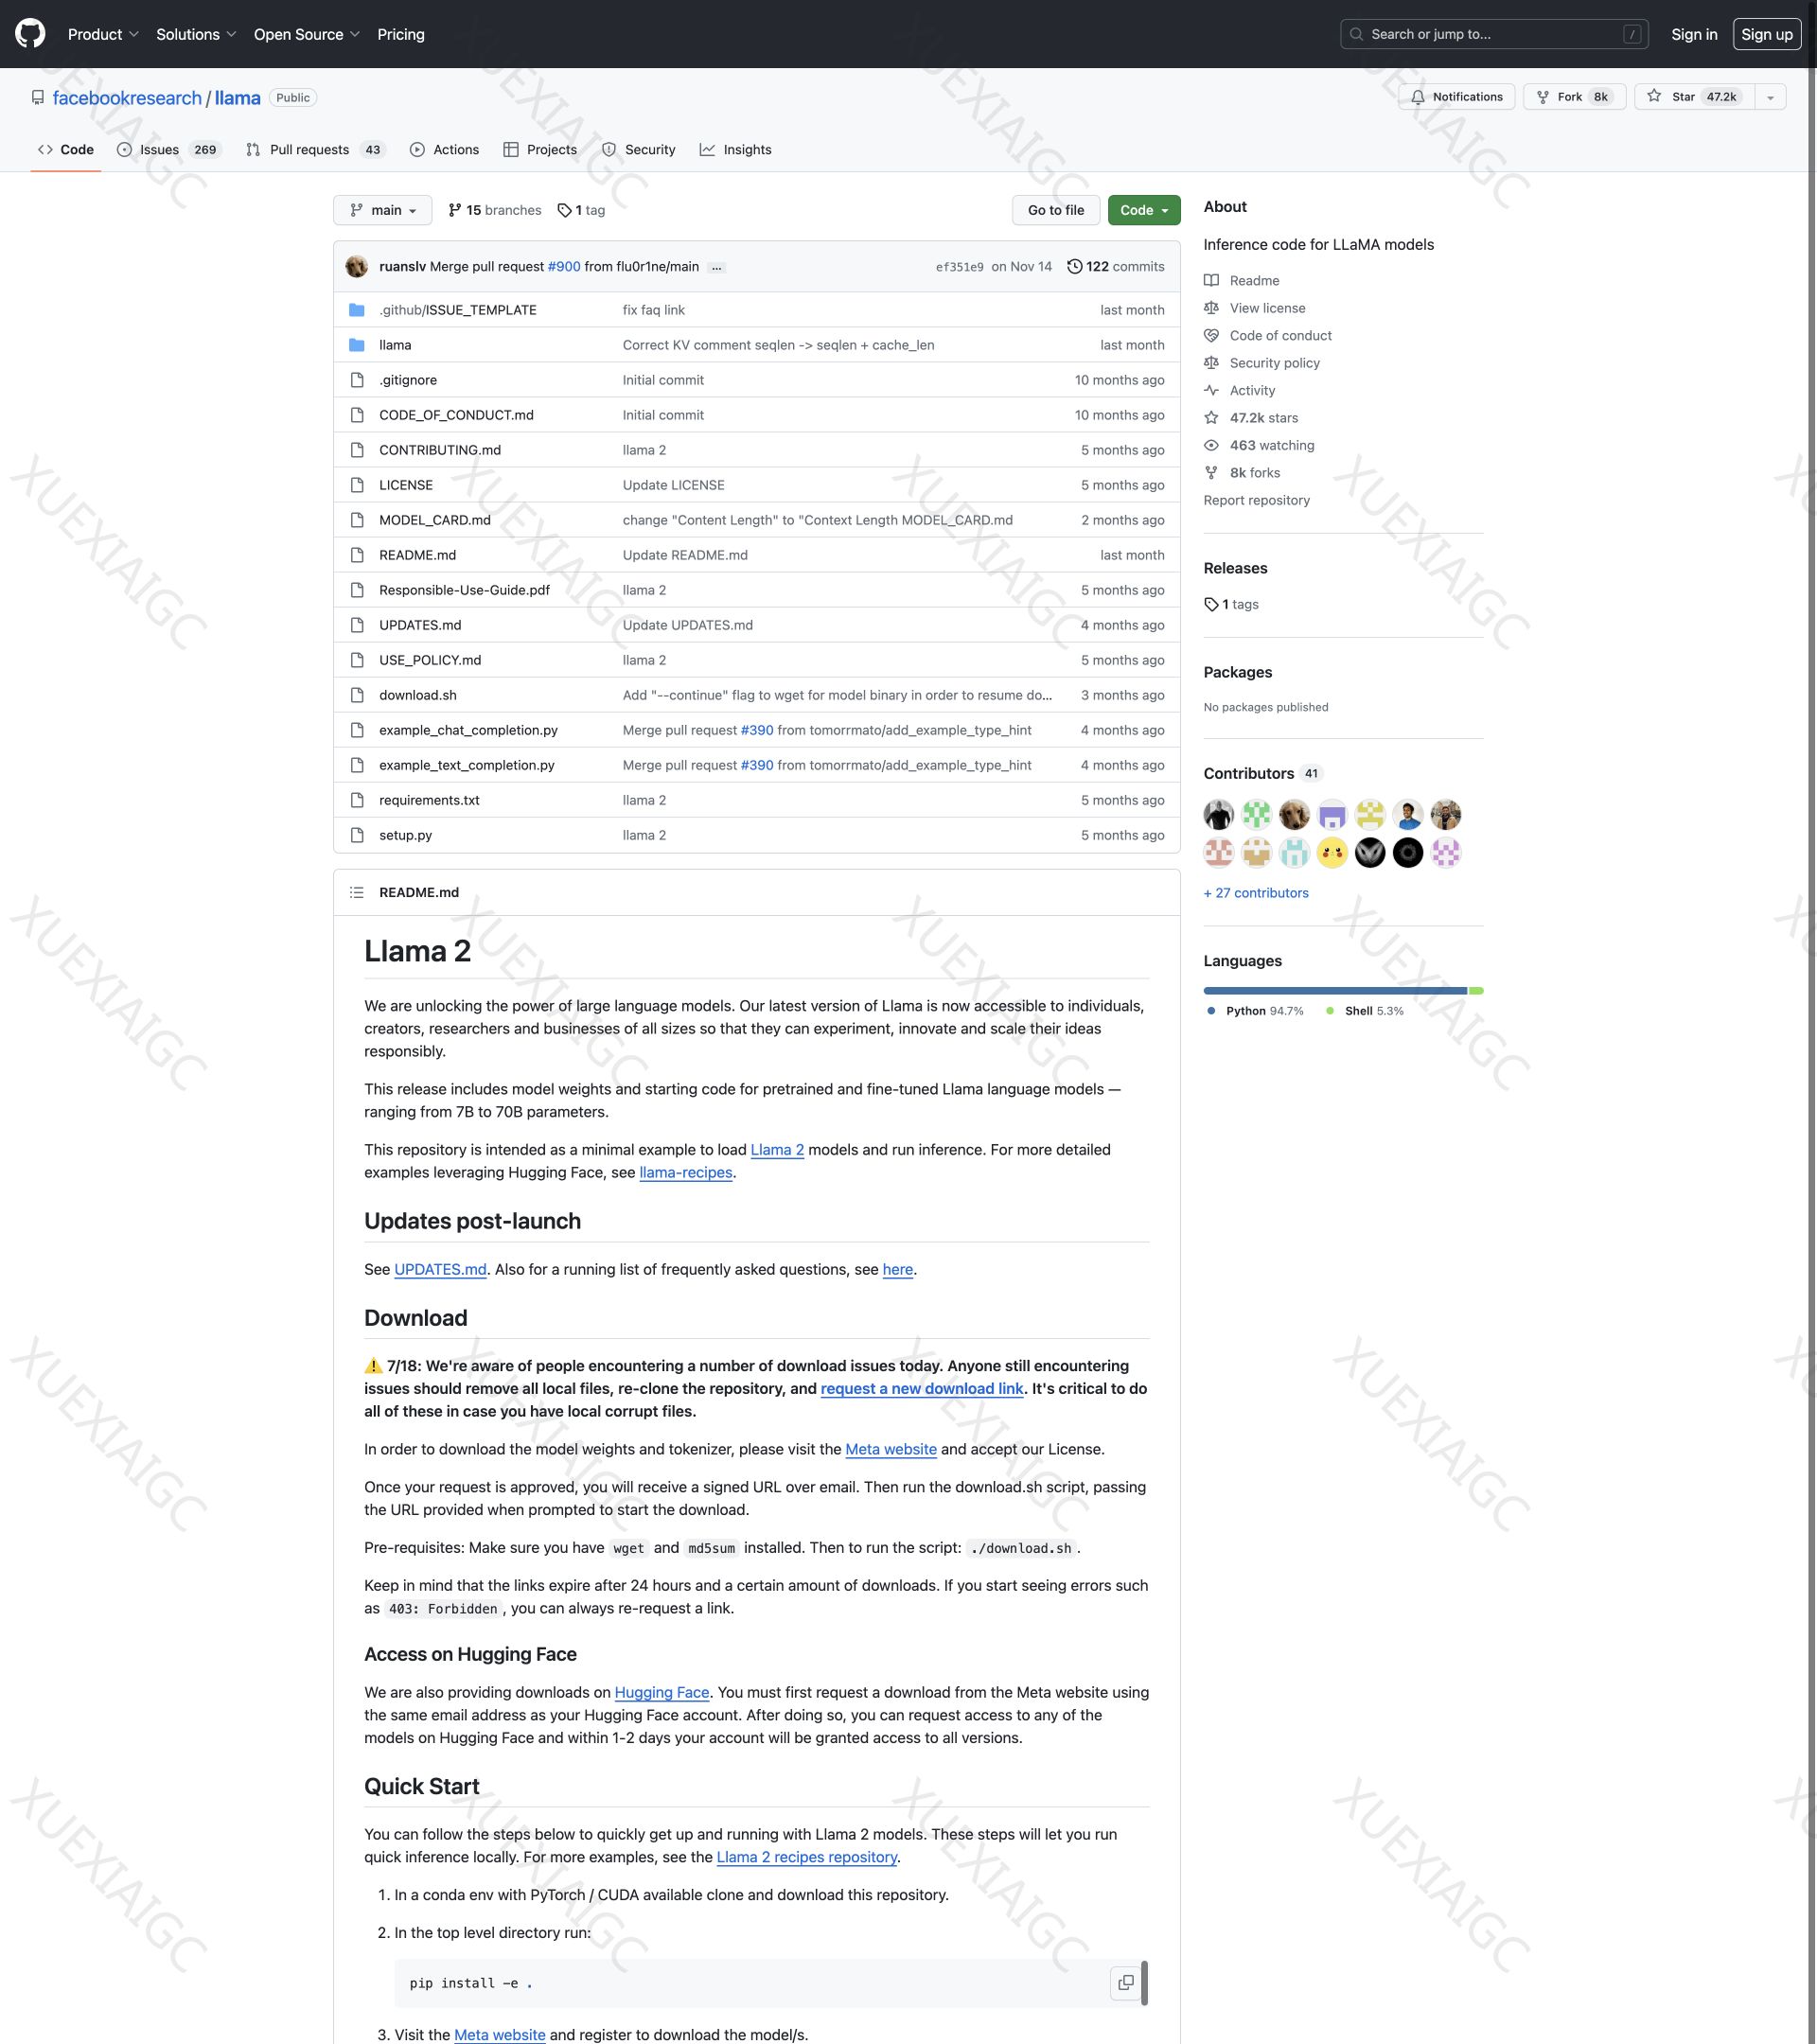
Task: Open the commits history clock icon
Action: pos(1074,267)
